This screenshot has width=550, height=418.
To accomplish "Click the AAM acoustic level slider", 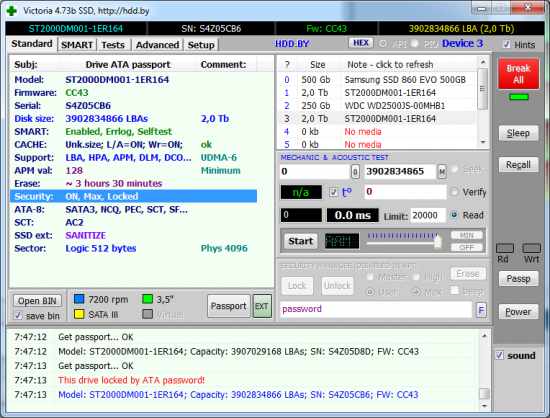I will 403,241.
